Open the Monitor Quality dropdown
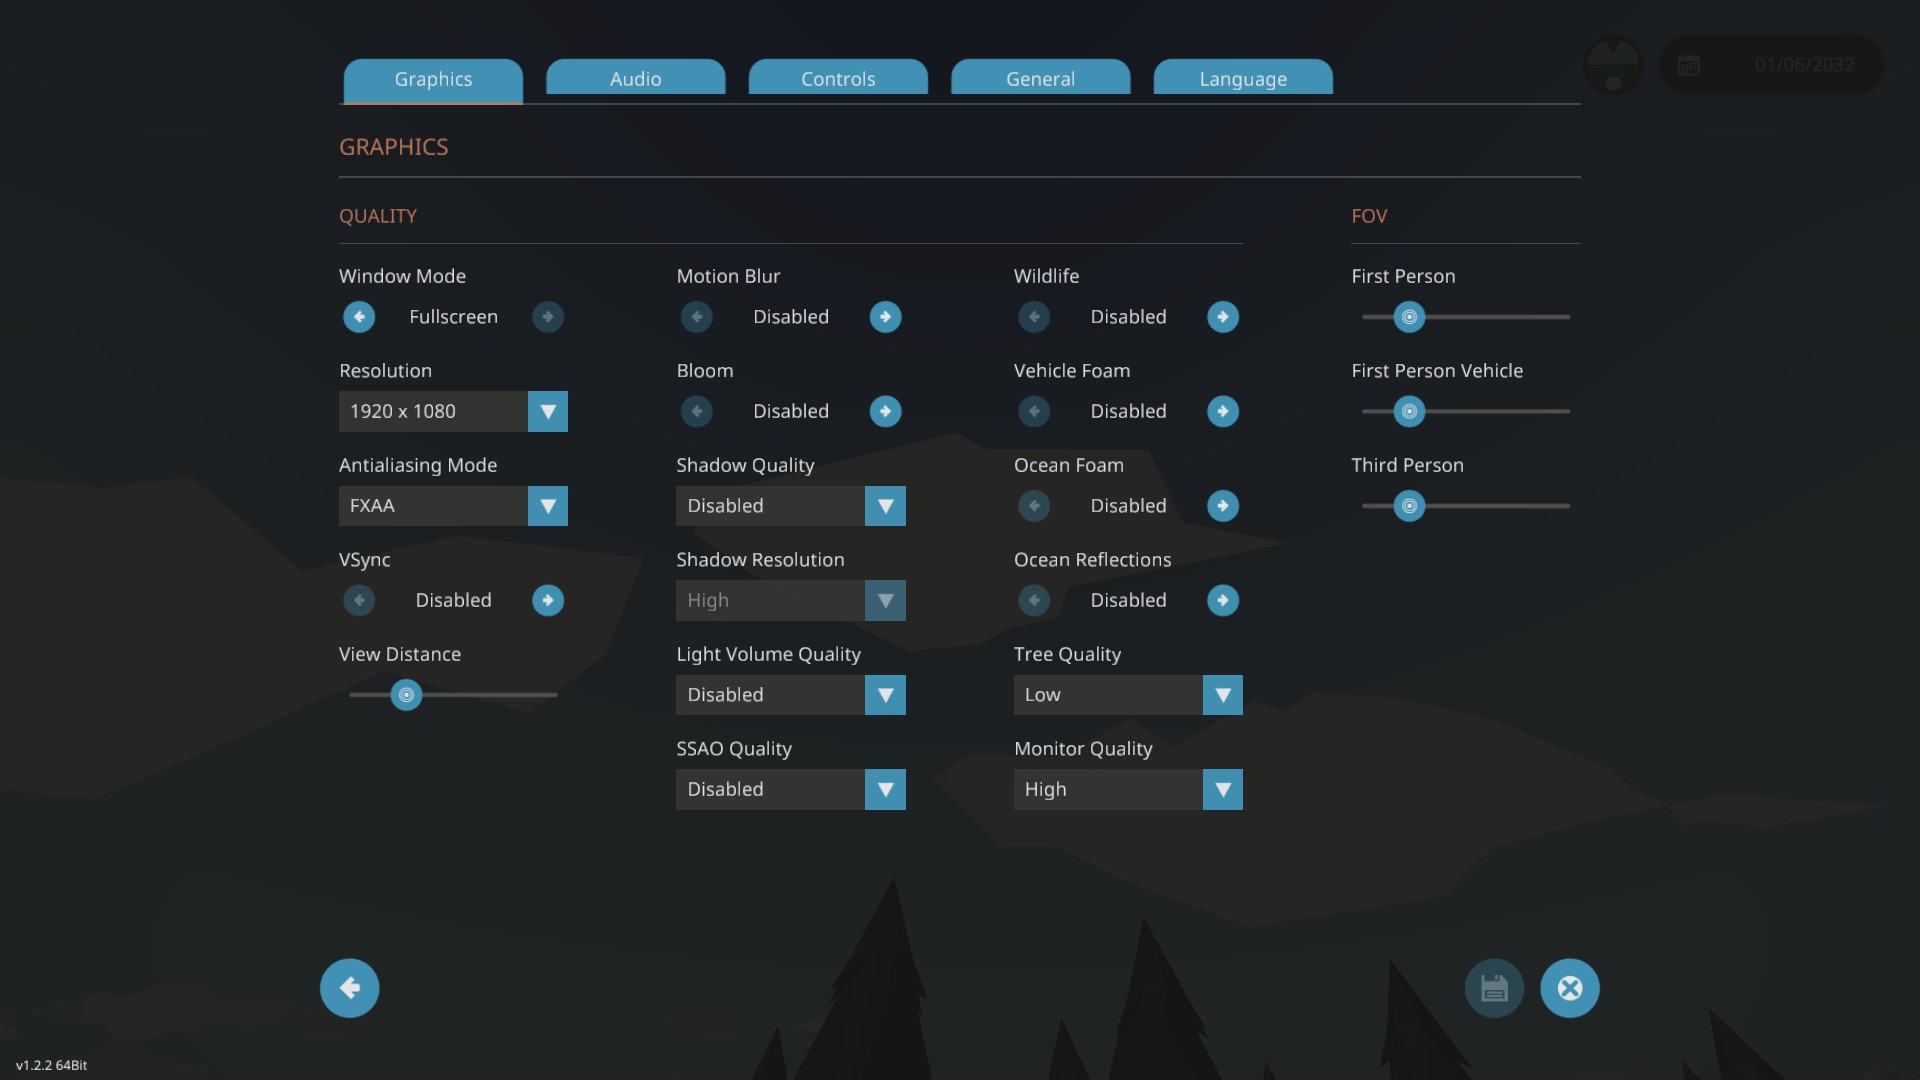Image resolution: width=1920 pixels, height=1080 pixels. click(1222, 789)
